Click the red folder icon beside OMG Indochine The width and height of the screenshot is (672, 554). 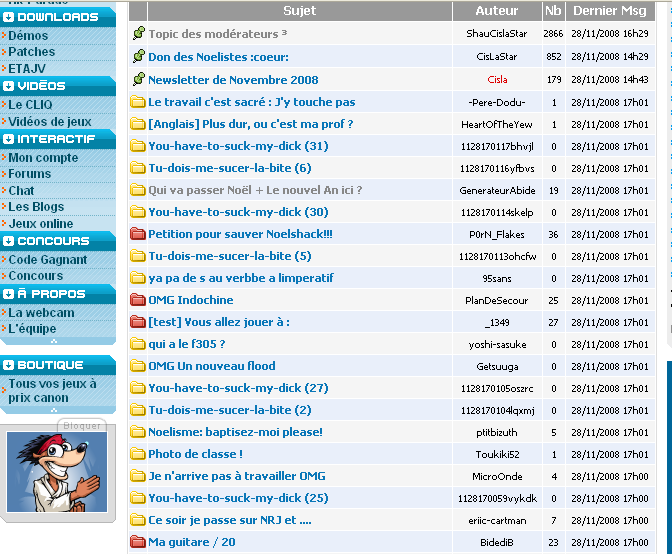(x=138, y=300)
